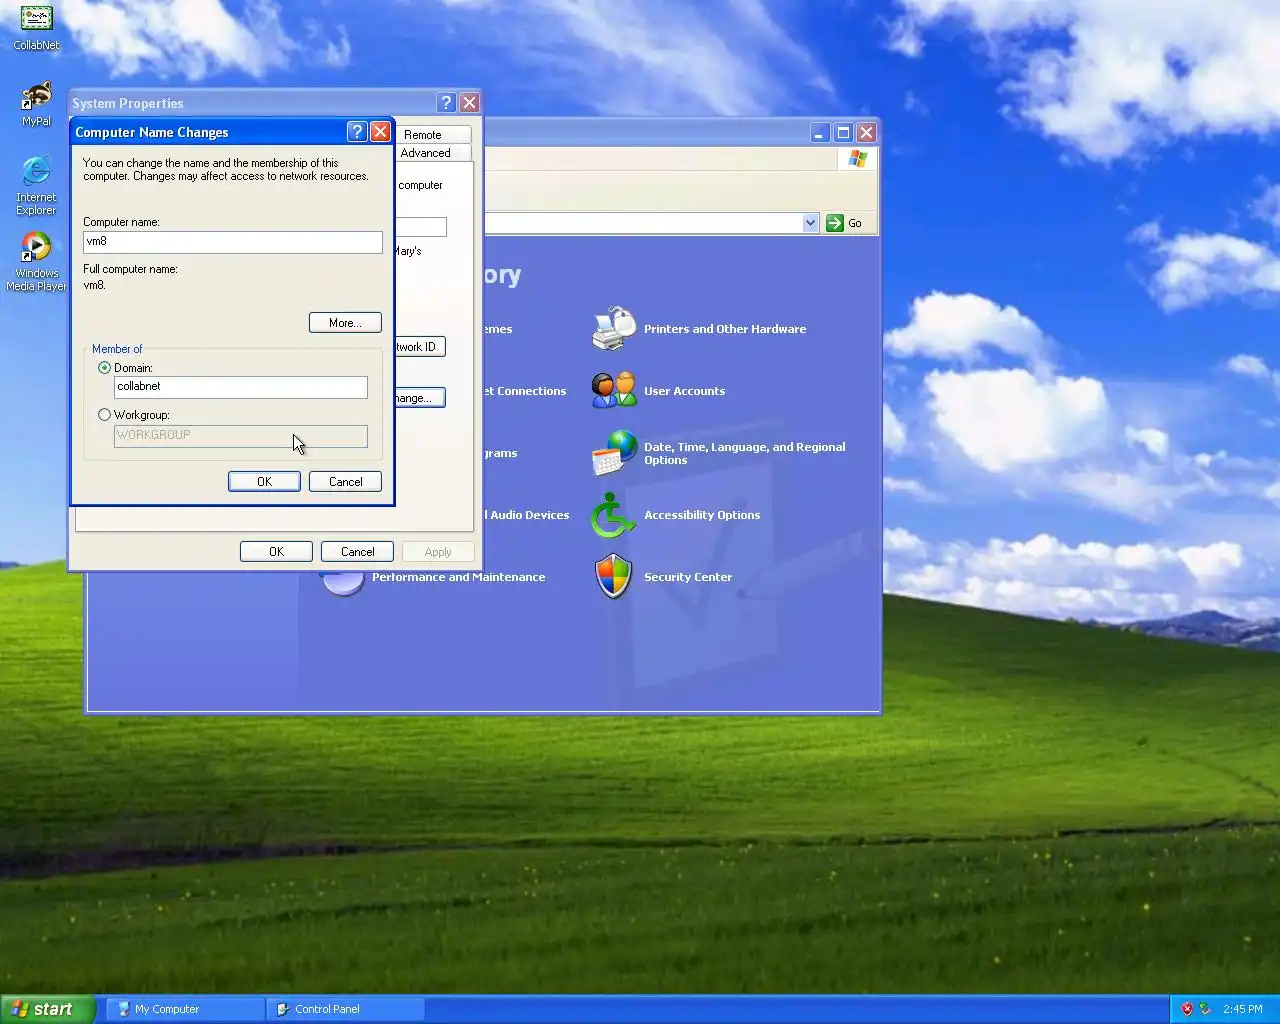Open Date, Time, Language, and Regional Options link

[x=744, y=454]
